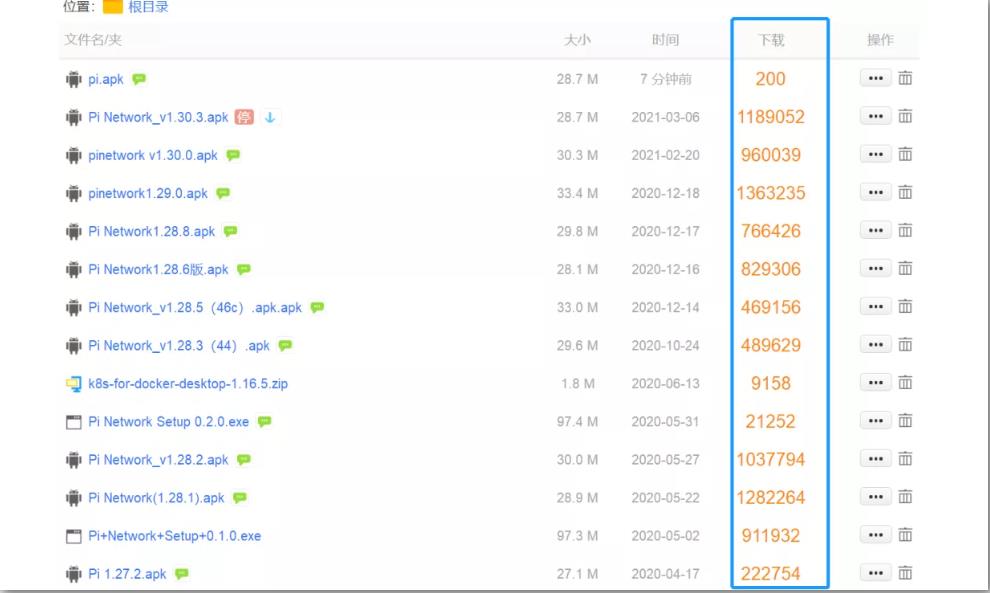The height and width of the screenshot is (593, 990).
Task: Expand the ellipsis menu for pinetwork v1.30.0.apk
Action: point(876,154)
